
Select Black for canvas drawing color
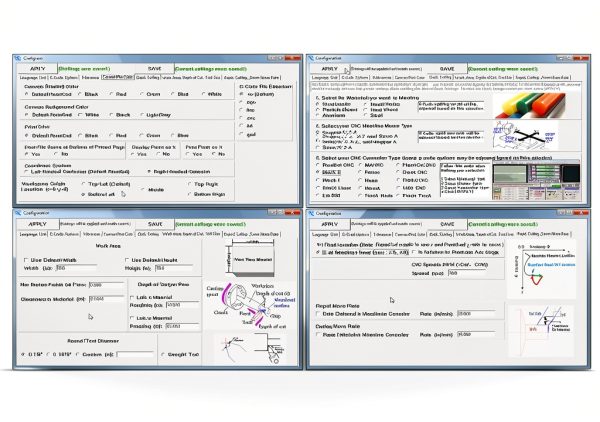click(x=88, y=94)
